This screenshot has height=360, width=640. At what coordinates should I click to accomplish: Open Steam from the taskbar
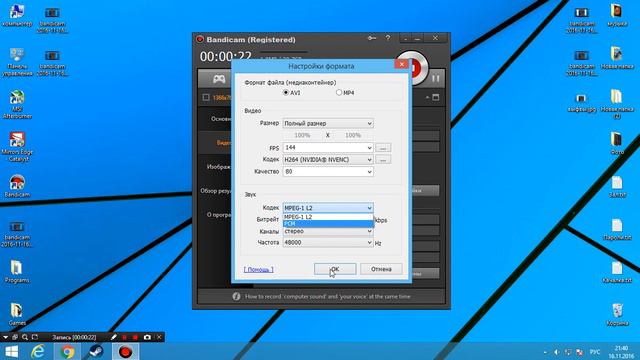[x=96, y=351]
